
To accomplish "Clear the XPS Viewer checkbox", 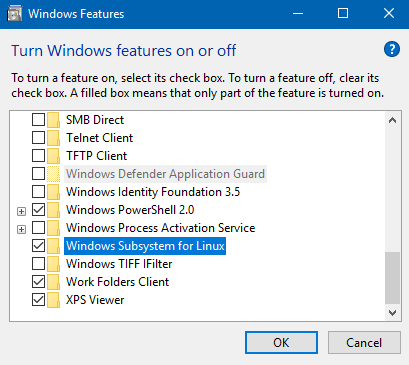I will 38,299.
